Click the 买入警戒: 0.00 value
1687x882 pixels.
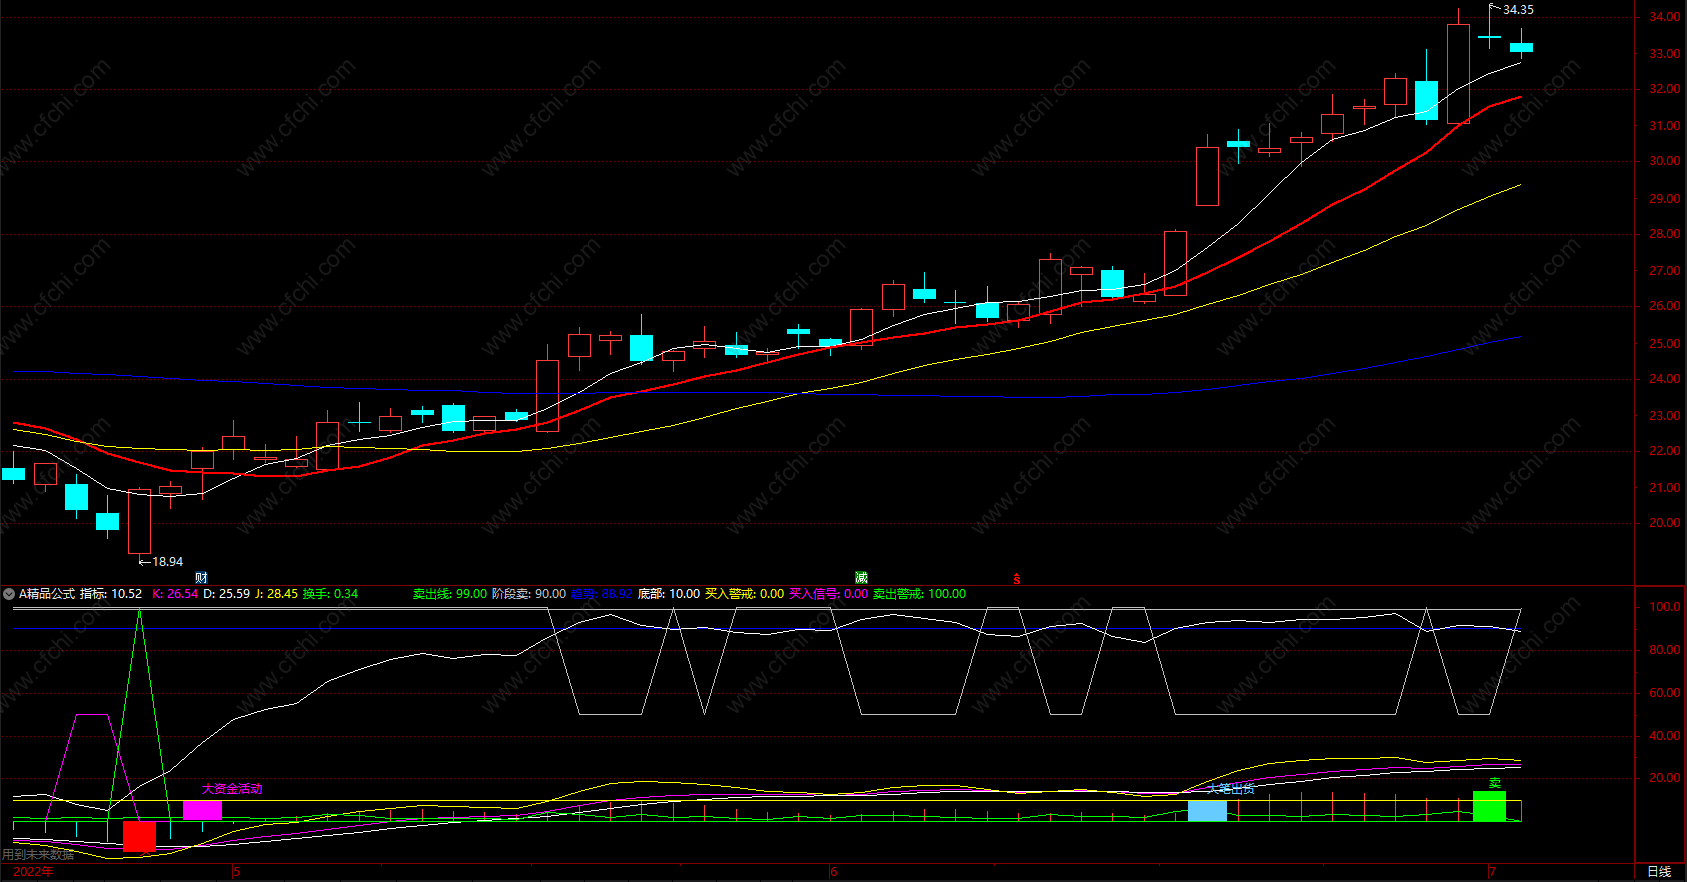click(745, 594)
